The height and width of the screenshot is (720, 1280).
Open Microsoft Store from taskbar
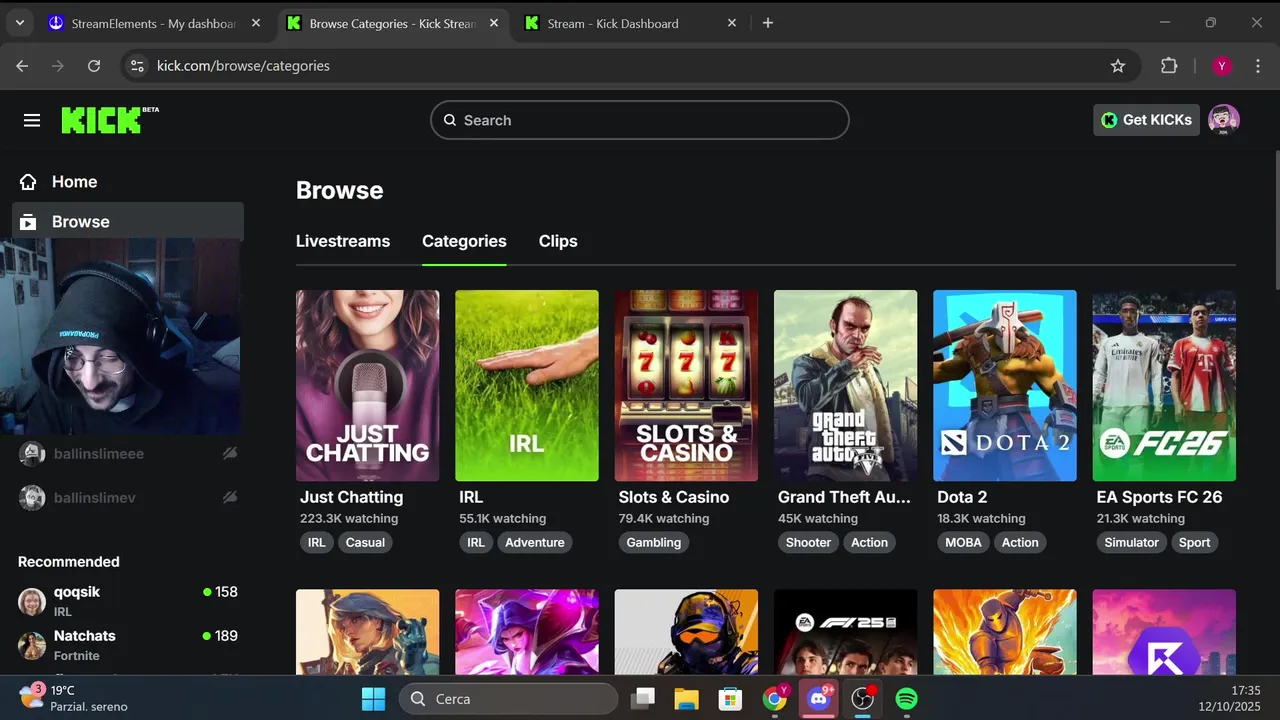730,698
